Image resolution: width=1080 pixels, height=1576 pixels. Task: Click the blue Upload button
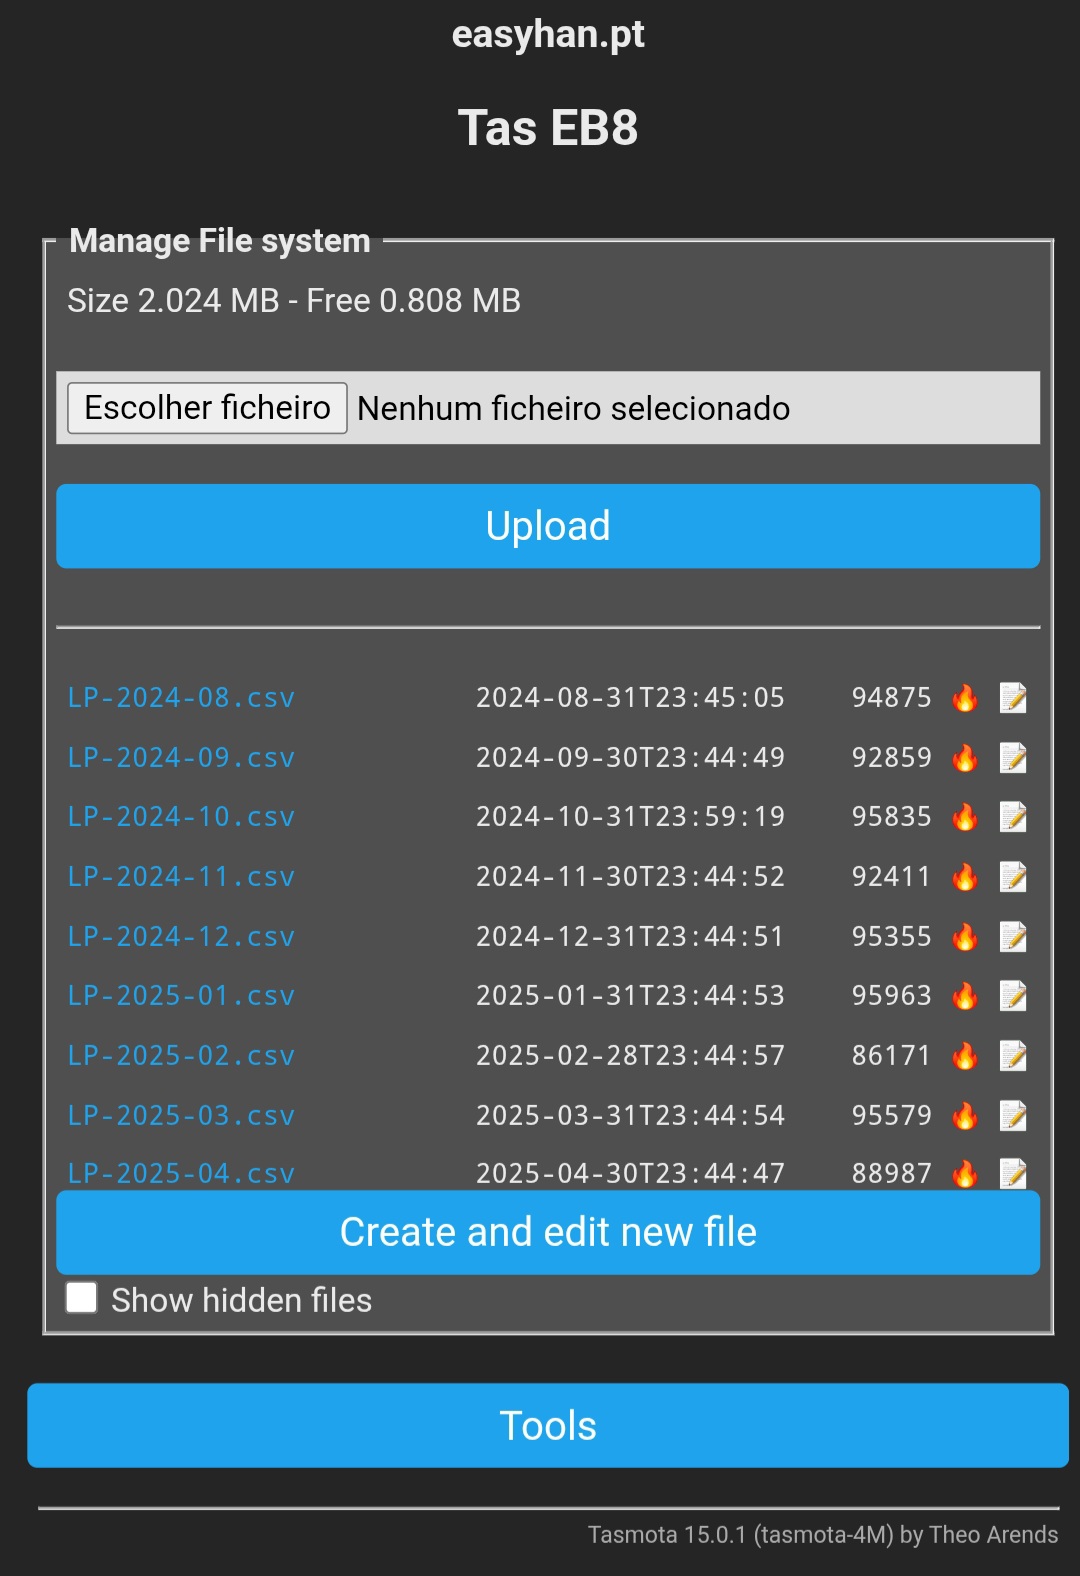(x=548, y=526)
